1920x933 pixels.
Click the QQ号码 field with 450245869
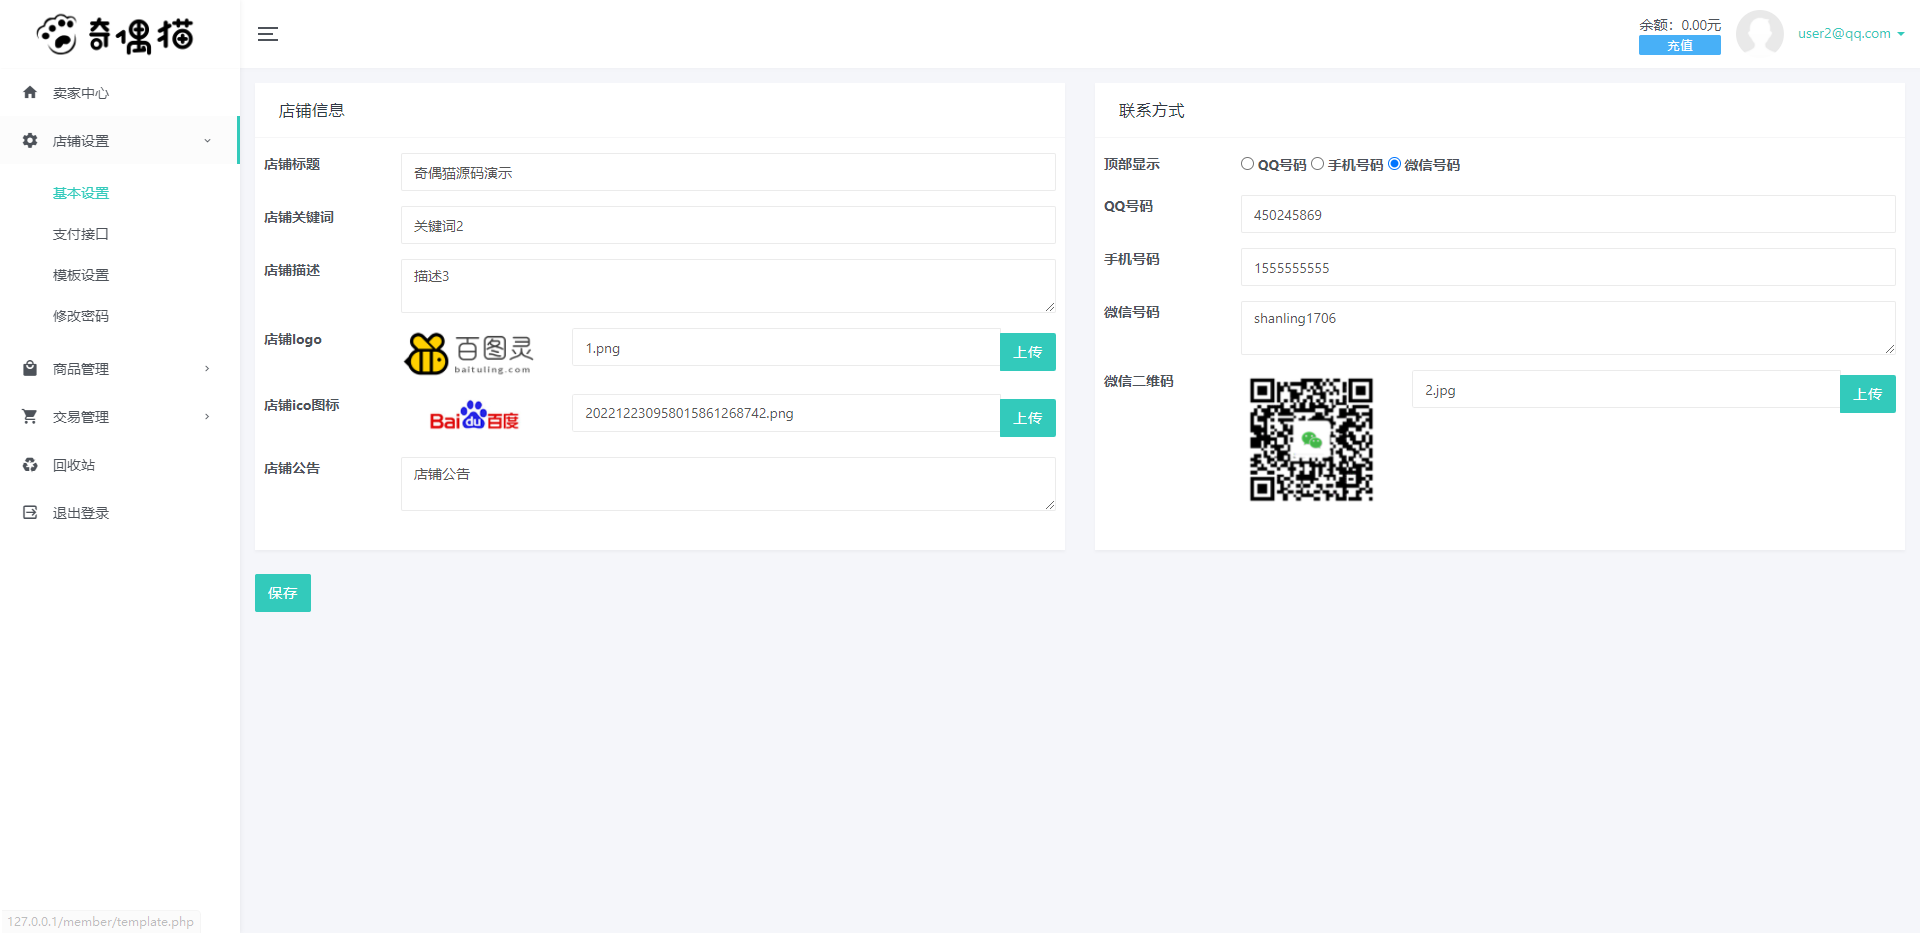tap(1568, 214)
